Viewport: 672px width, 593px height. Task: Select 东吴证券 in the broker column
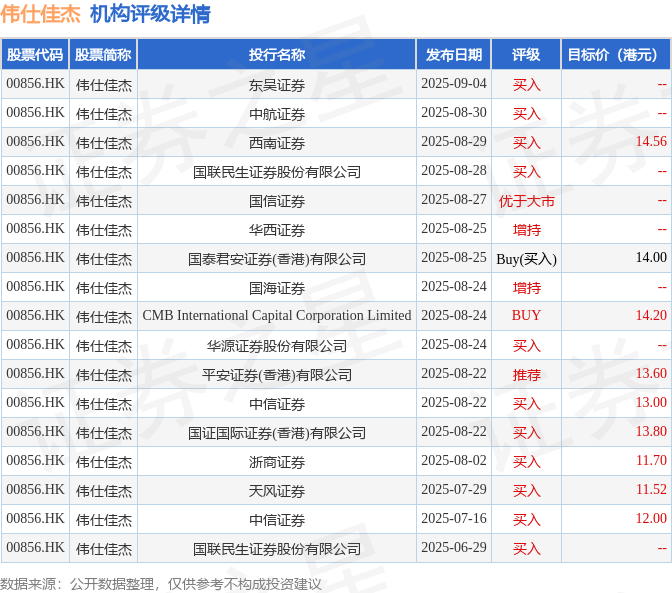(x=277, y=85)
